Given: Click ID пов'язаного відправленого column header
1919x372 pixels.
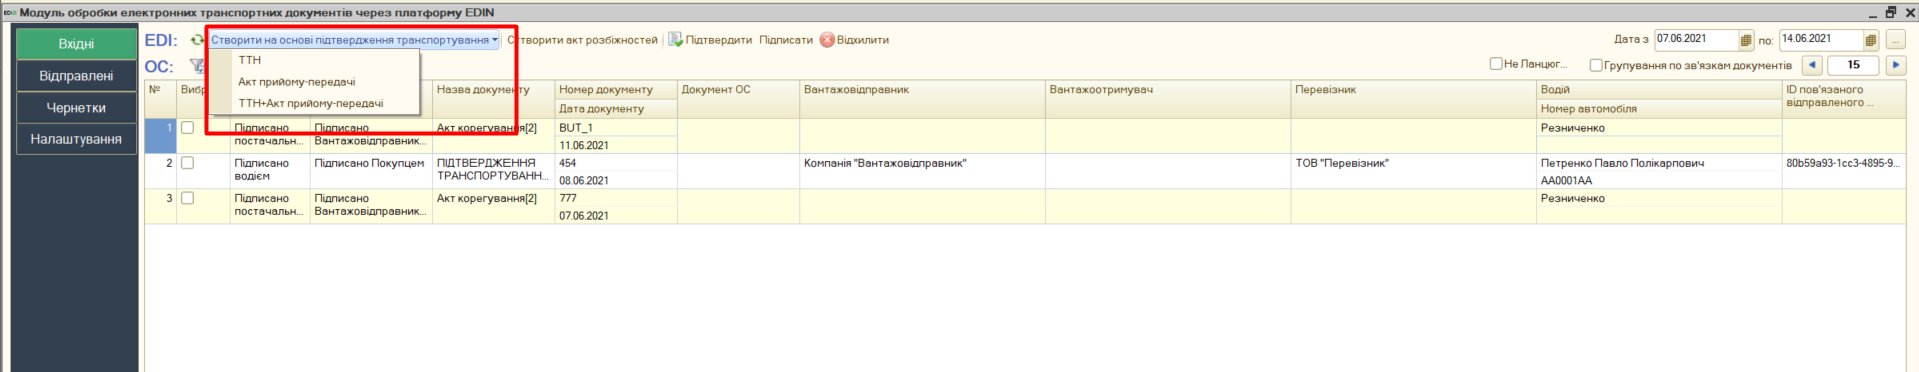Looking at the screenshot, I should point(1844,99).
